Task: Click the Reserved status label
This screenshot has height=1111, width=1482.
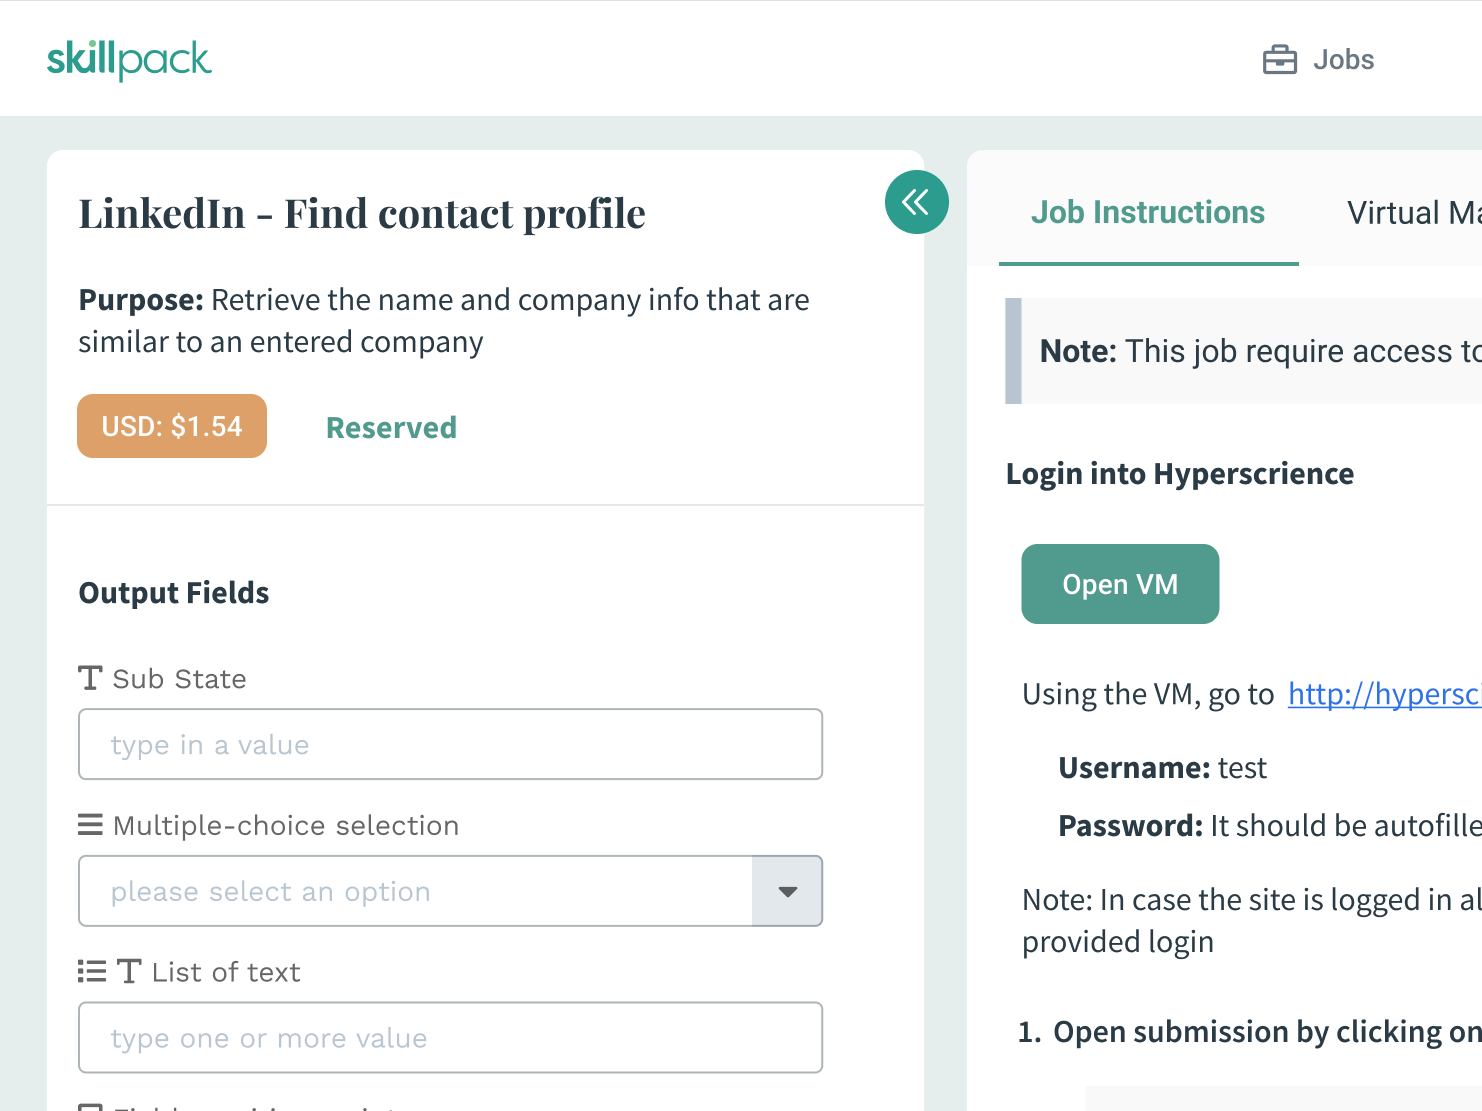Action: click(x=391, y=428)
